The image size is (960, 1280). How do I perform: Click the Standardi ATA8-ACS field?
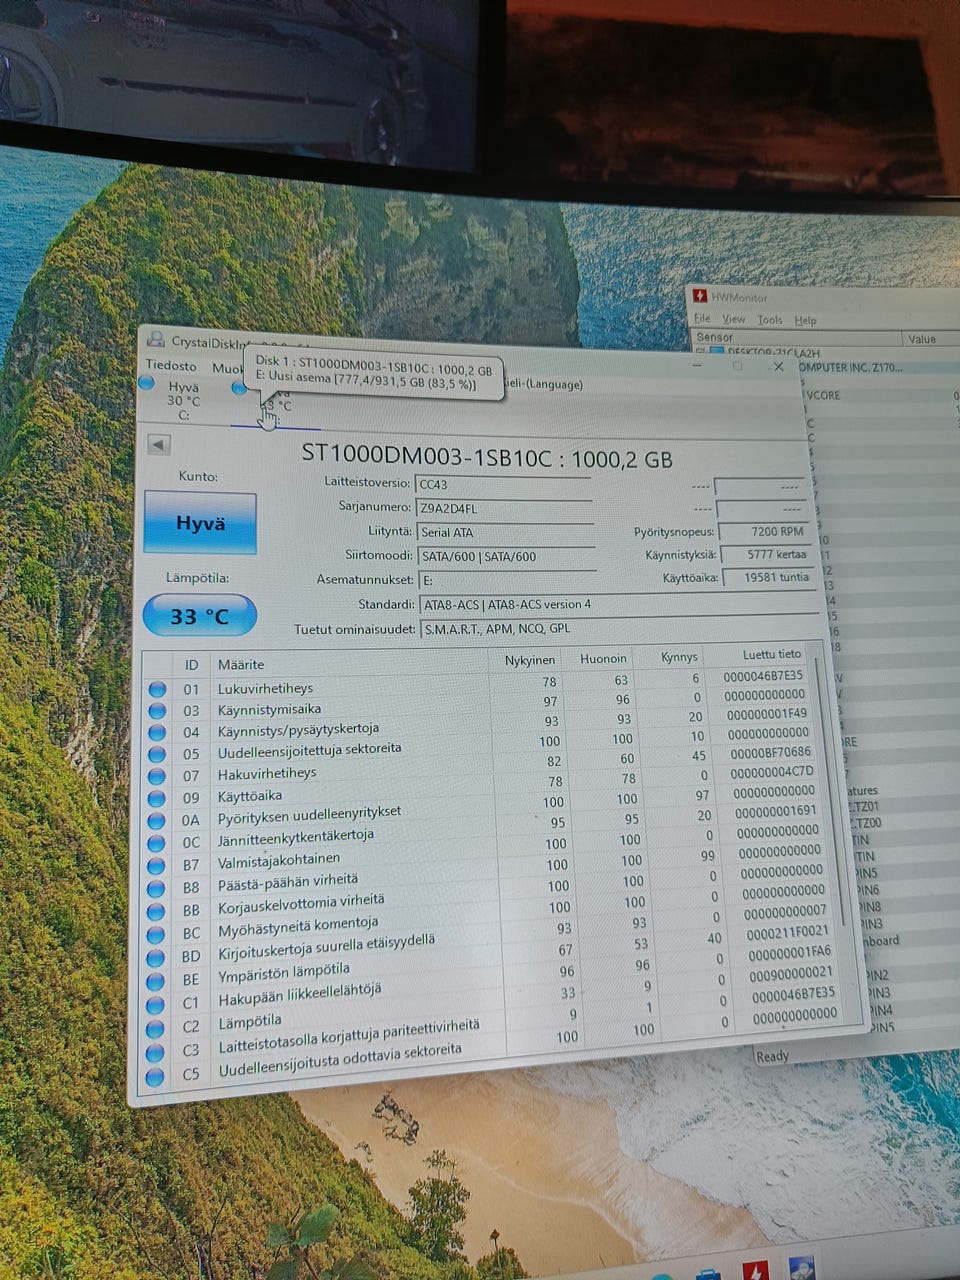(618, 604)
